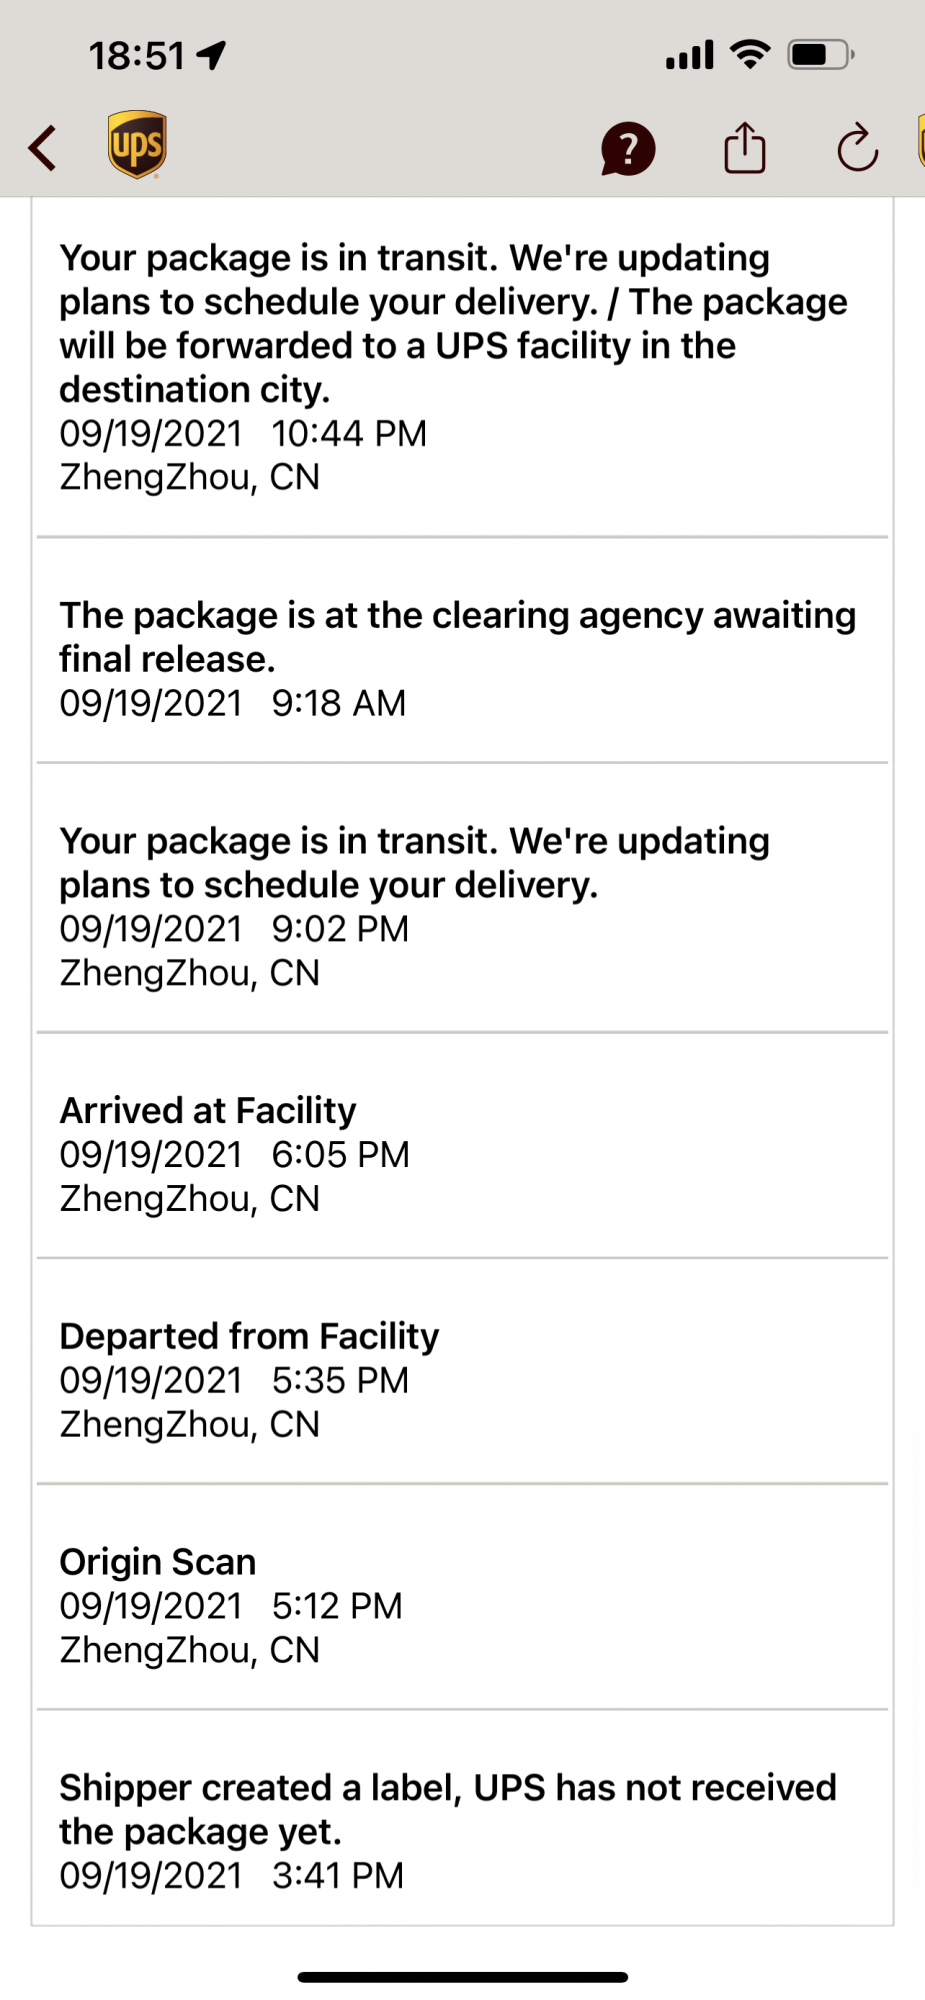
Task: Tap the share icon in the header
Action: 745,148
